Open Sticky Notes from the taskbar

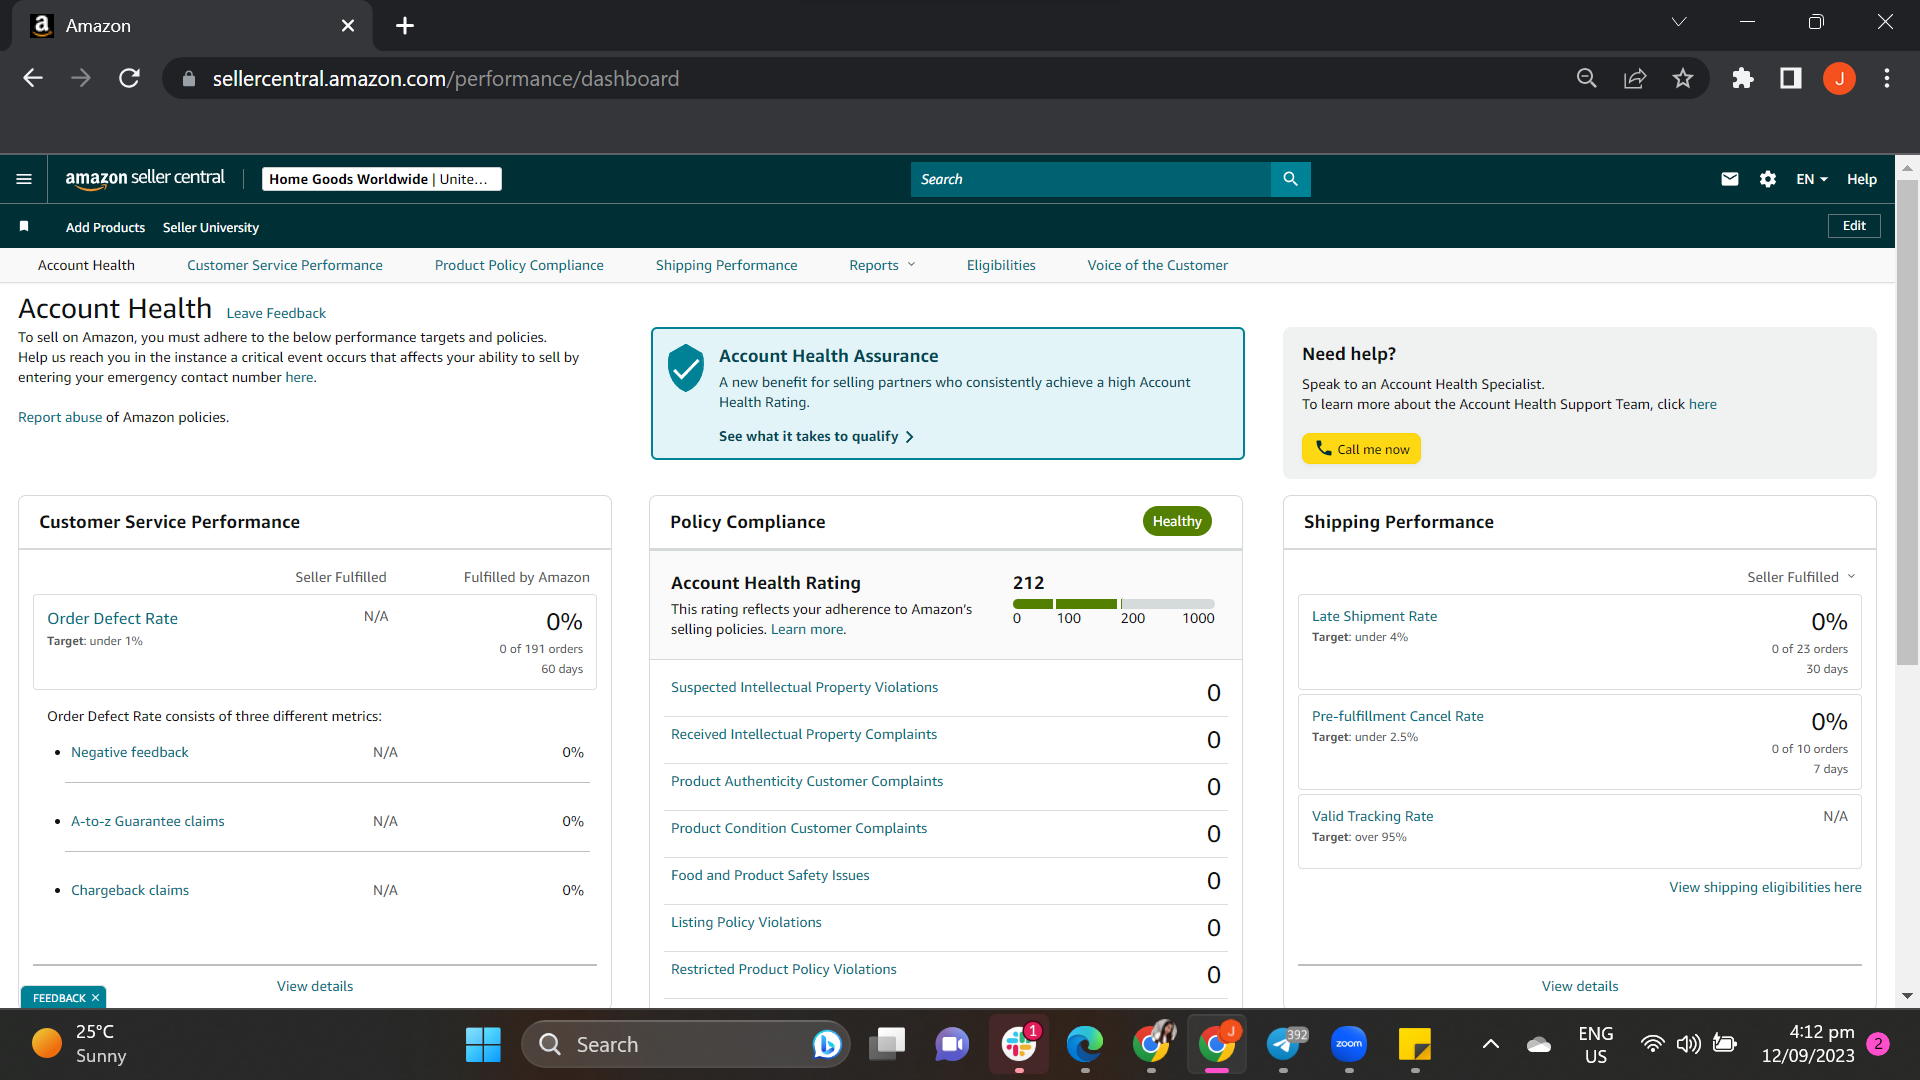click(1415, 1044)
